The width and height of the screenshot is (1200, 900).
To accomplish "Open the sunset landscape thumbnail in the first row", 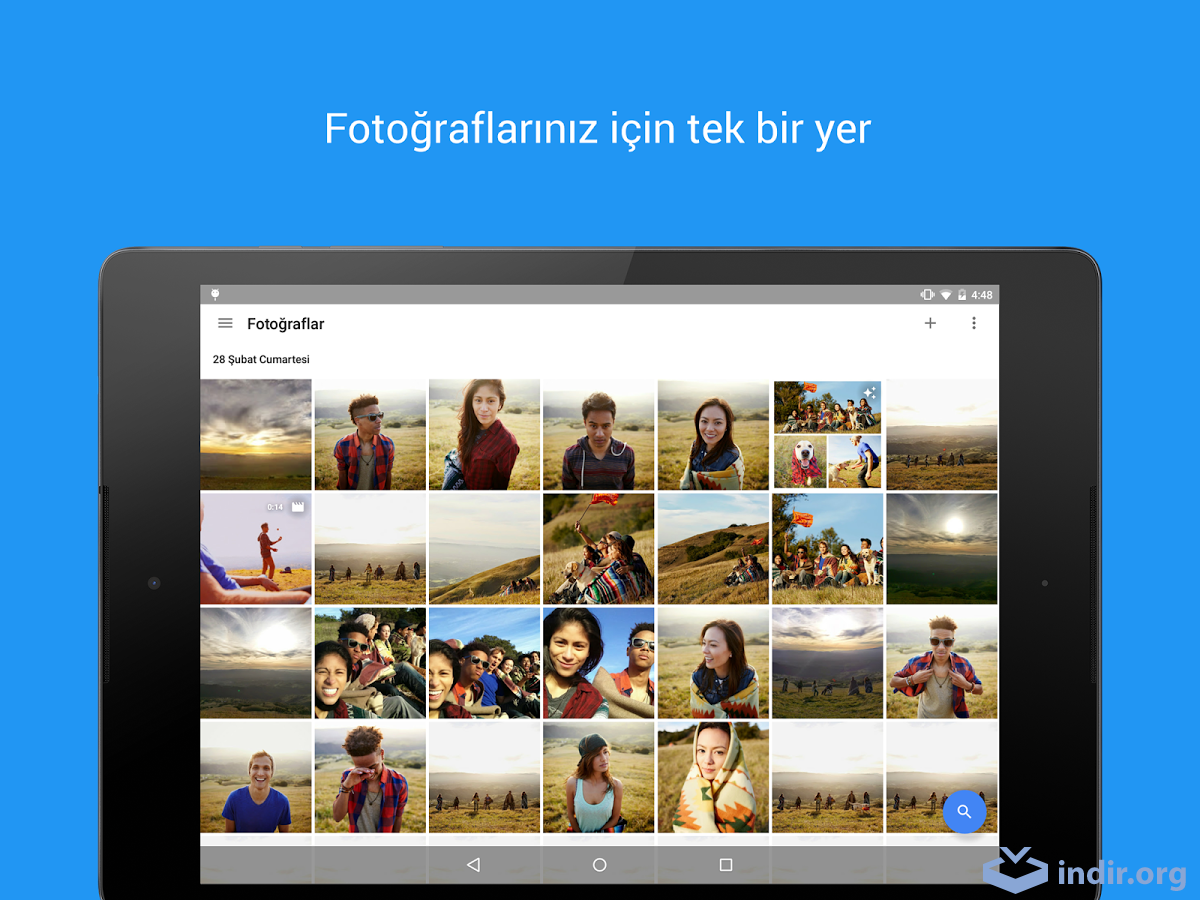I will tap(255, 434).
